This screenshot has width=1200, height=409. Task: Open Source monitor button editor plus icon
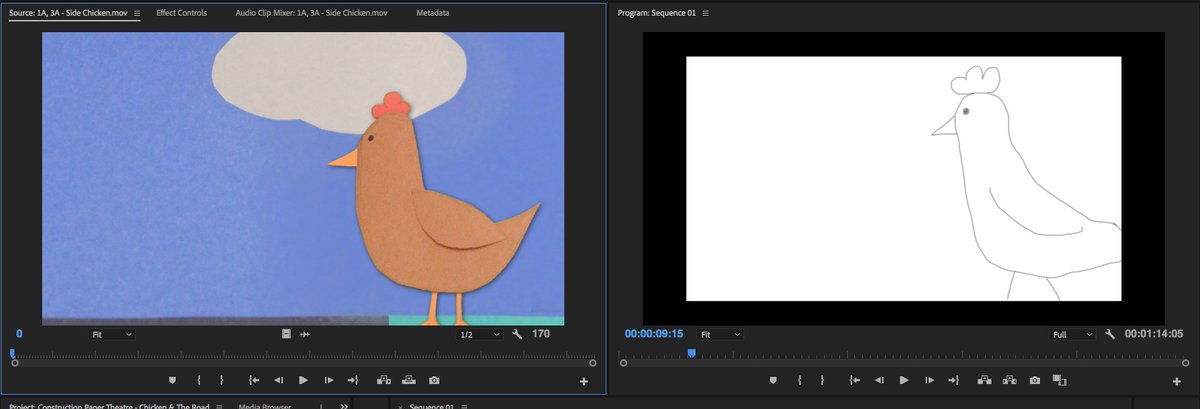pyautogui.click(x=584, y=381)
